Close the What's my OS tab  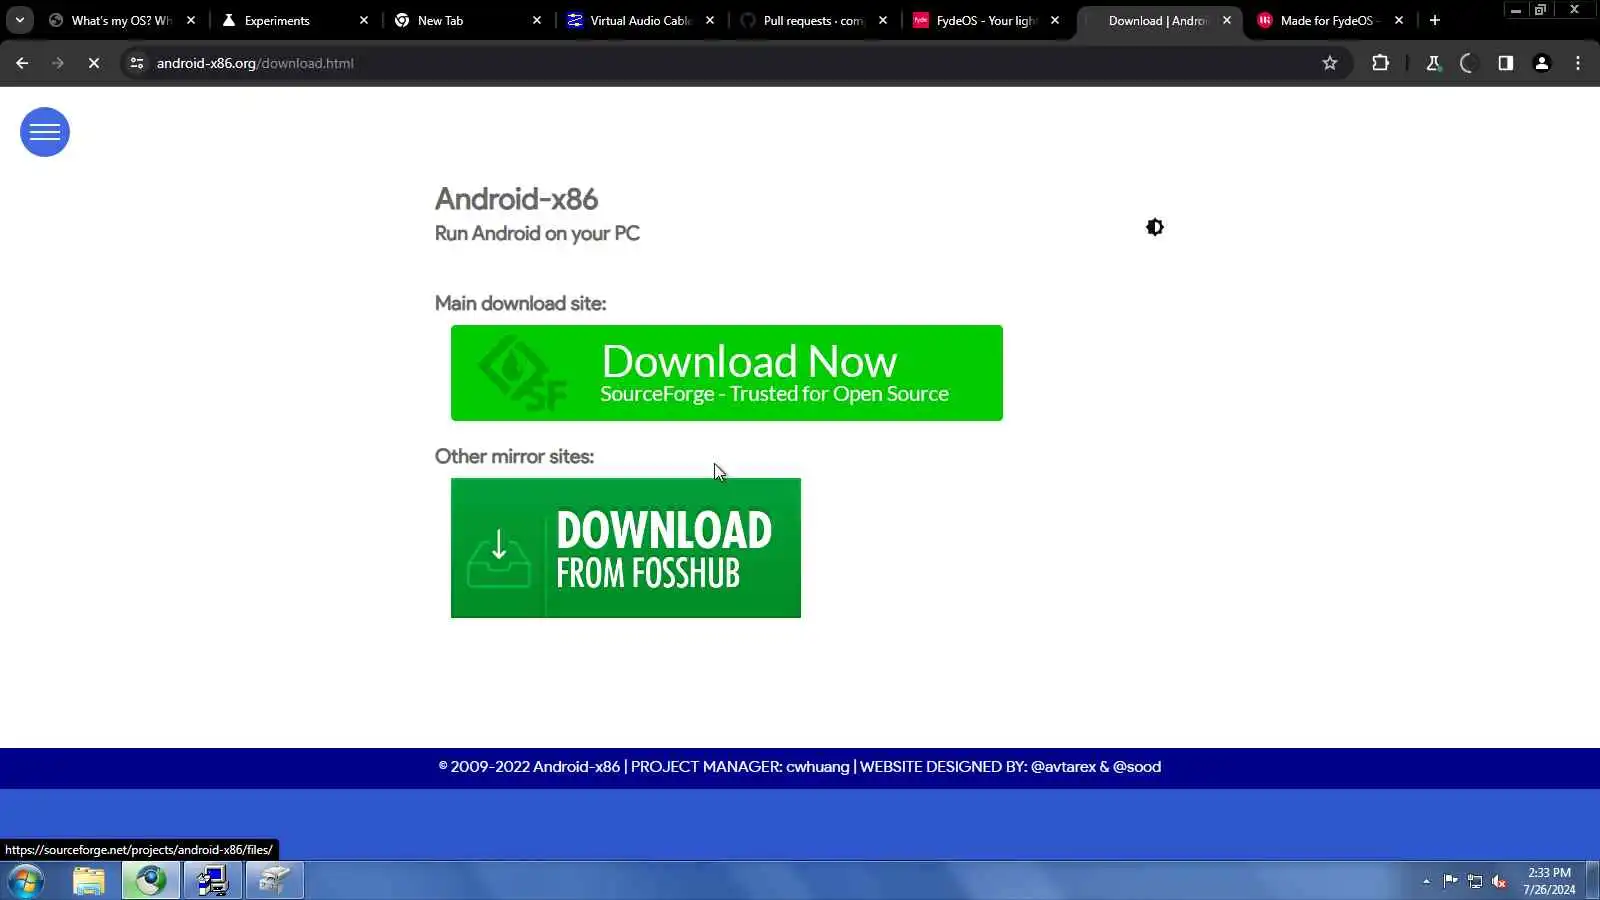pyautogui.click(x=191, y=20)
